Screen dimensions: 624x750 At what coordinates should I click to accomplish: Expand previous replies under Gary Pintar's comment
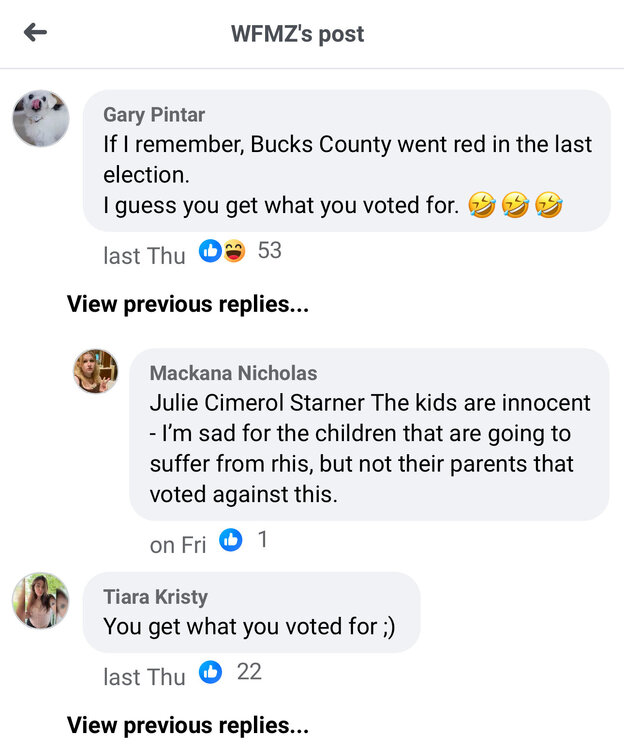pyautogui.click(x=187, y=304)
